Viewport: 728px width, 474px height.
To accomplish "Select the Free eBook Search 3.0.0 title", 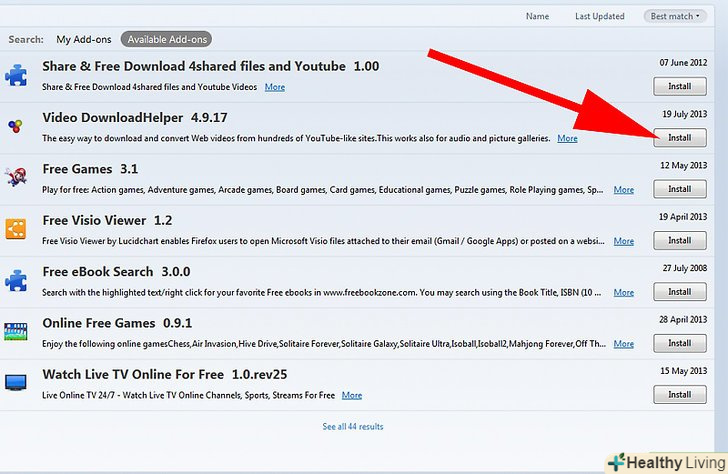I will pos(116,272).
